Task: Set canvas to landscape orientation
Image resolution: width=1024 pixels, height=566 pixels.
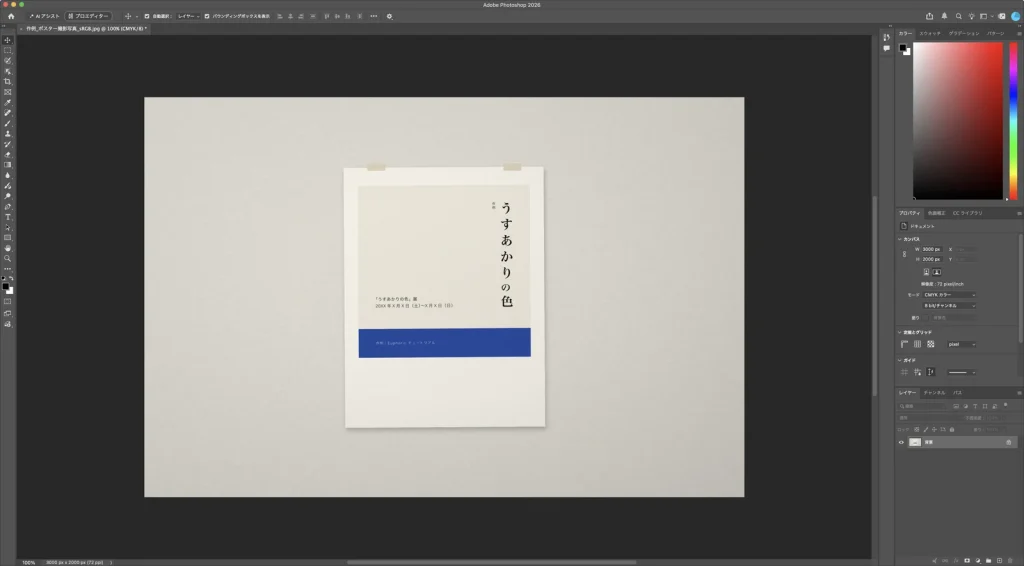Action: [x=936, y=272]
